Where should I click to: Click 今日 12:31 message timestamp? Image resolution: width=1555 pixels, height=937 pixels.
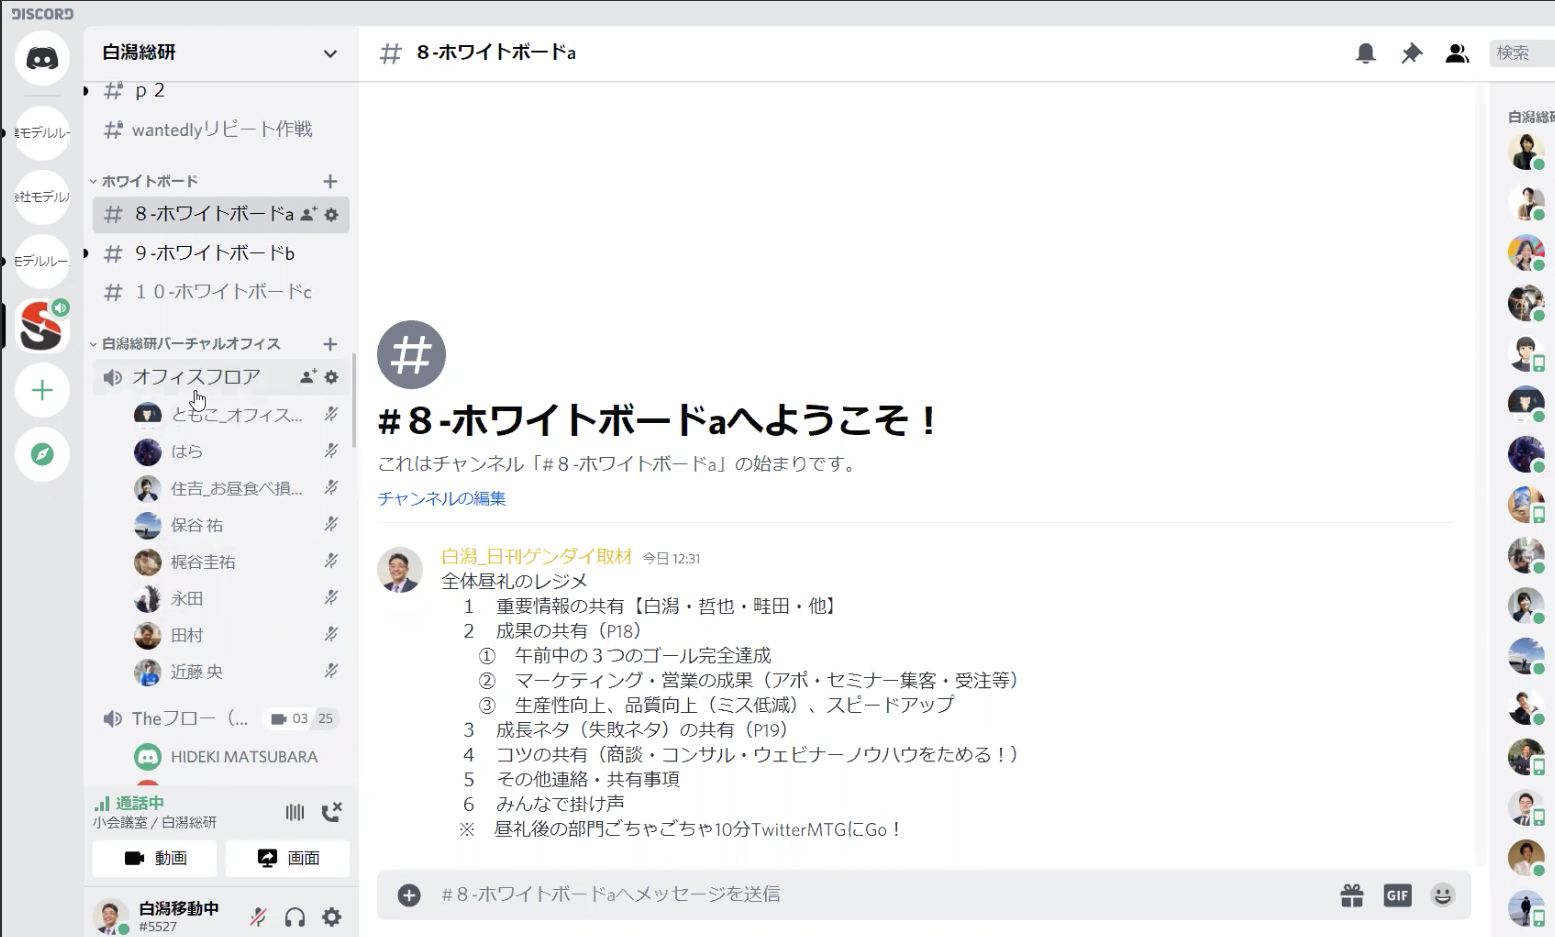(x=671, y=559)
